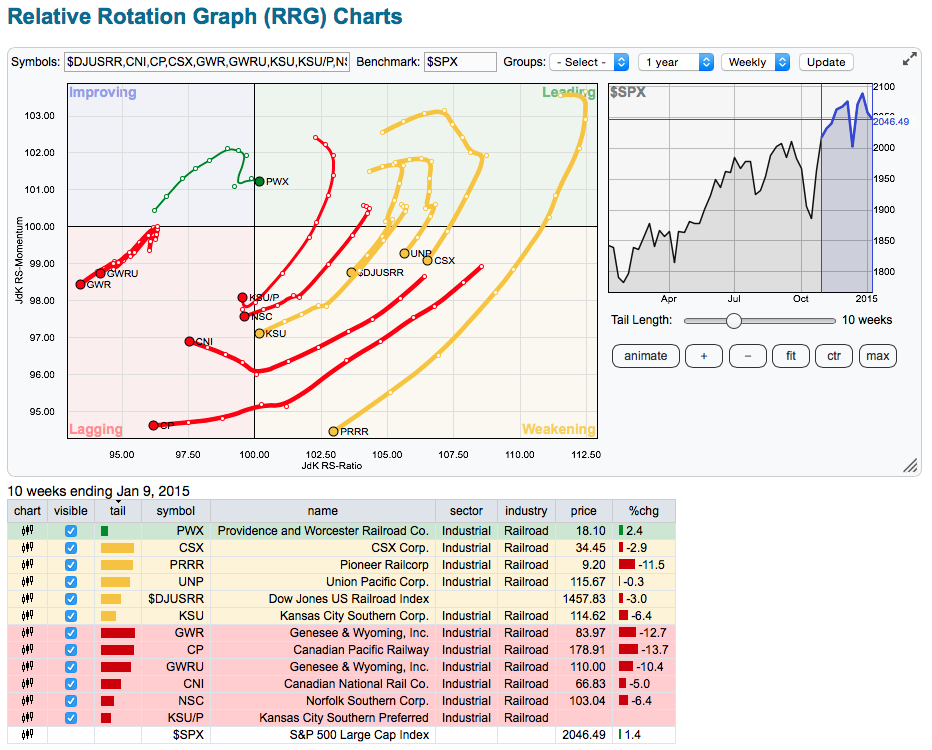Viewport: 932px width, 750px height.
Task: Open the Weekly interval dropdown
Action: 755,62
